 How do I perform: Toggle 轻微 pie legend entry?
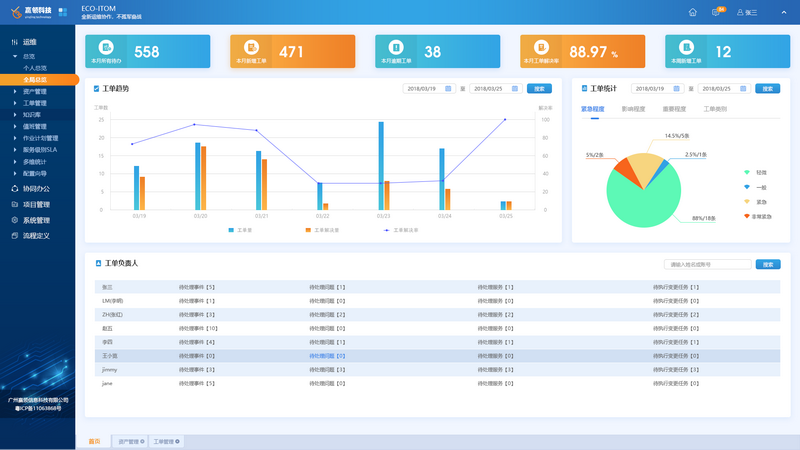coord(755,172)
